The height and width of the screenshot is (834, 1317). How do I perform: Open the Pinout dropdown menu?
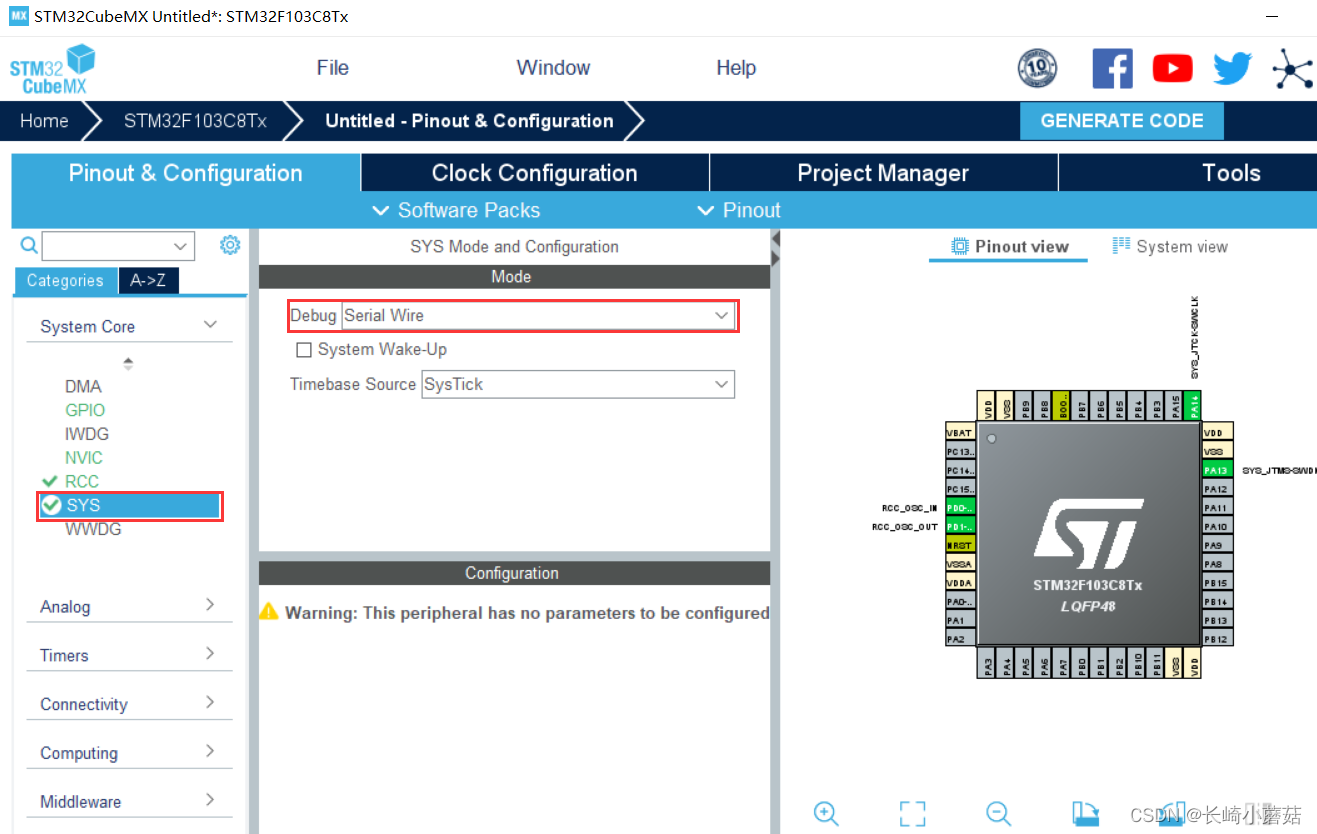(738, 210)
